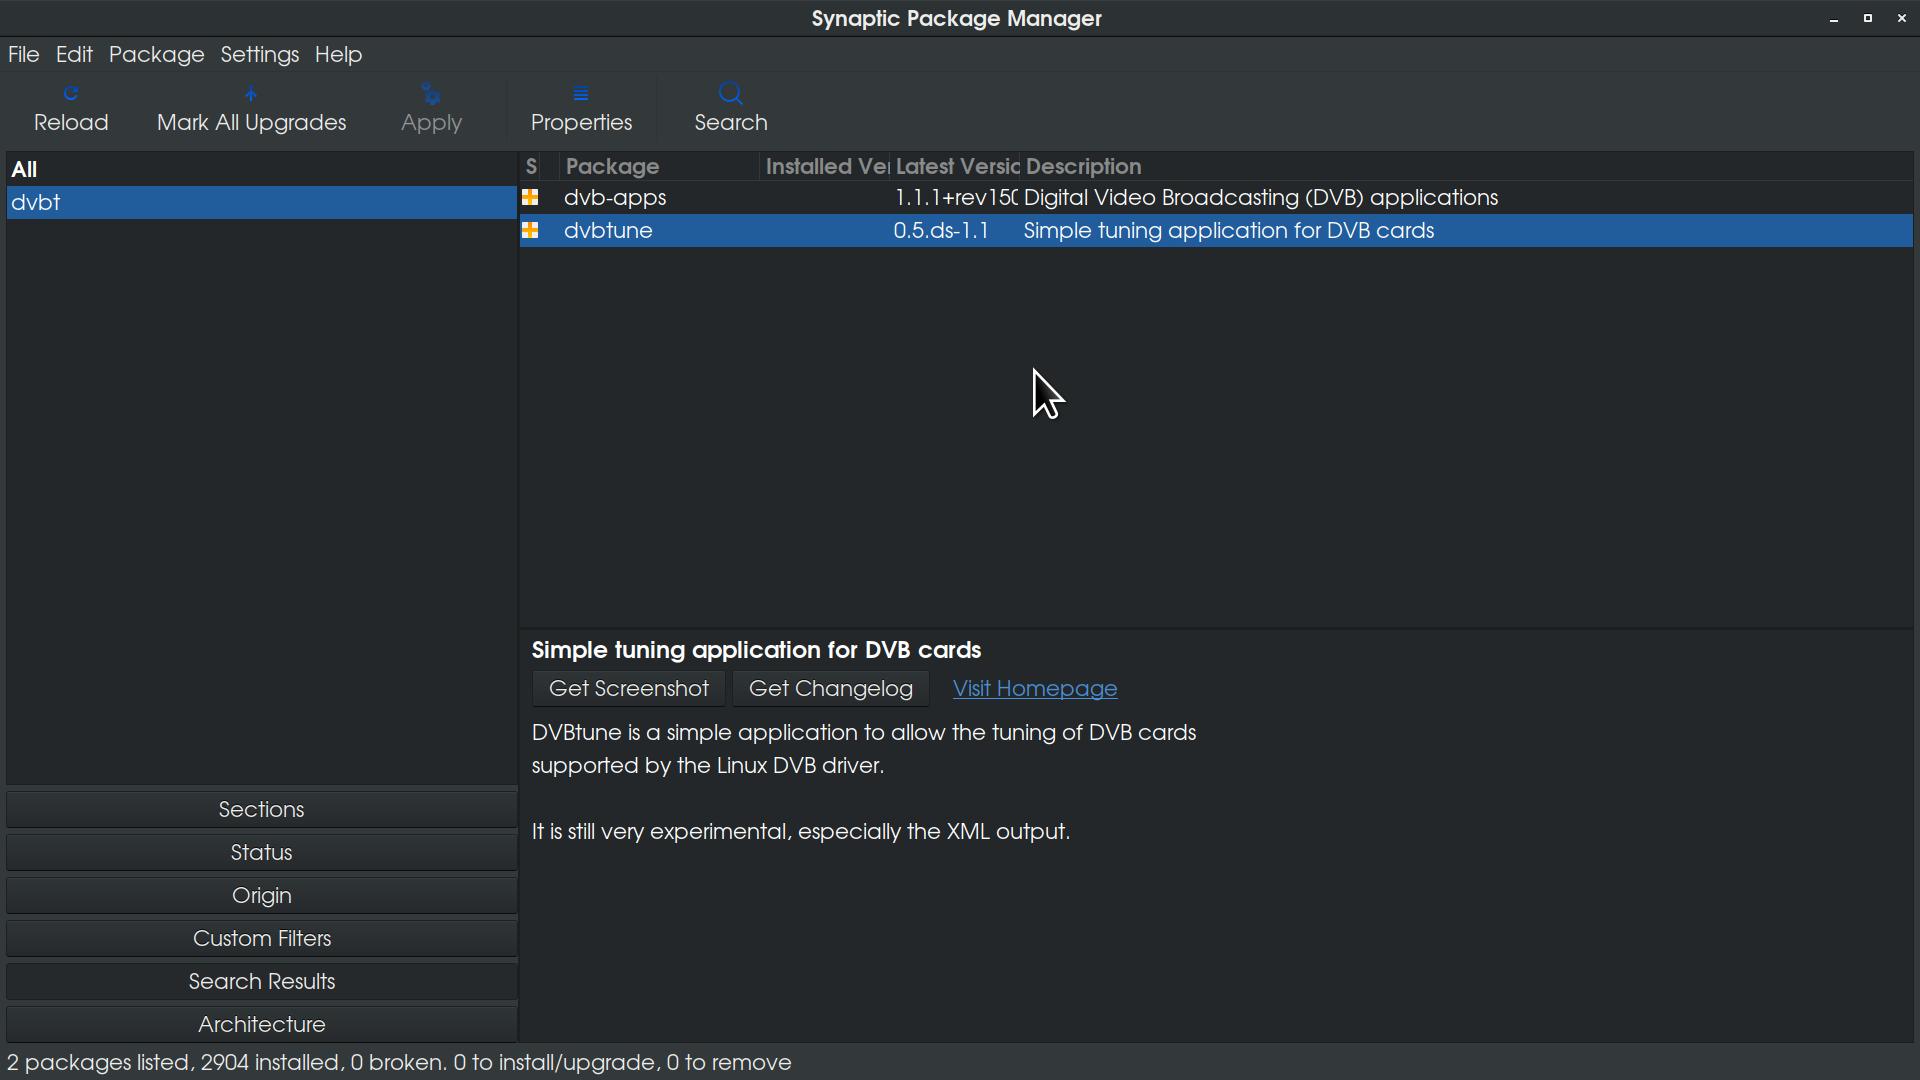Open the Package menu

coord(156,55)
